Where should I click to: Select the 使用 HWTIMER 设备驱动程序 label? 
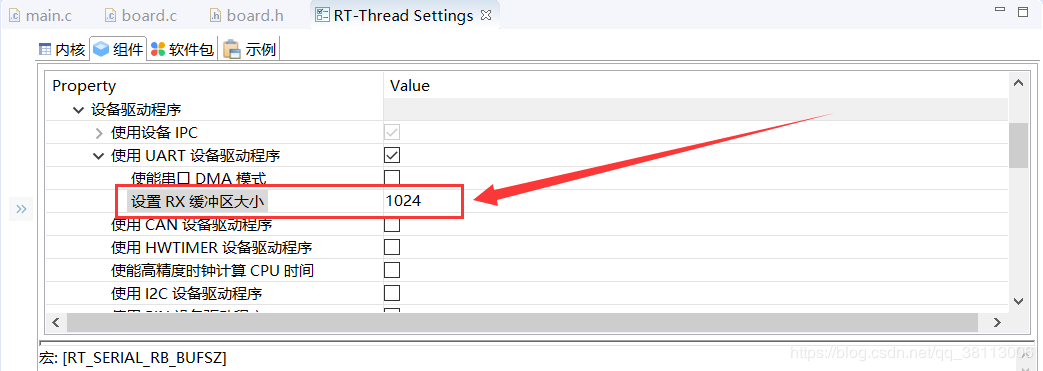coord(212,247)
